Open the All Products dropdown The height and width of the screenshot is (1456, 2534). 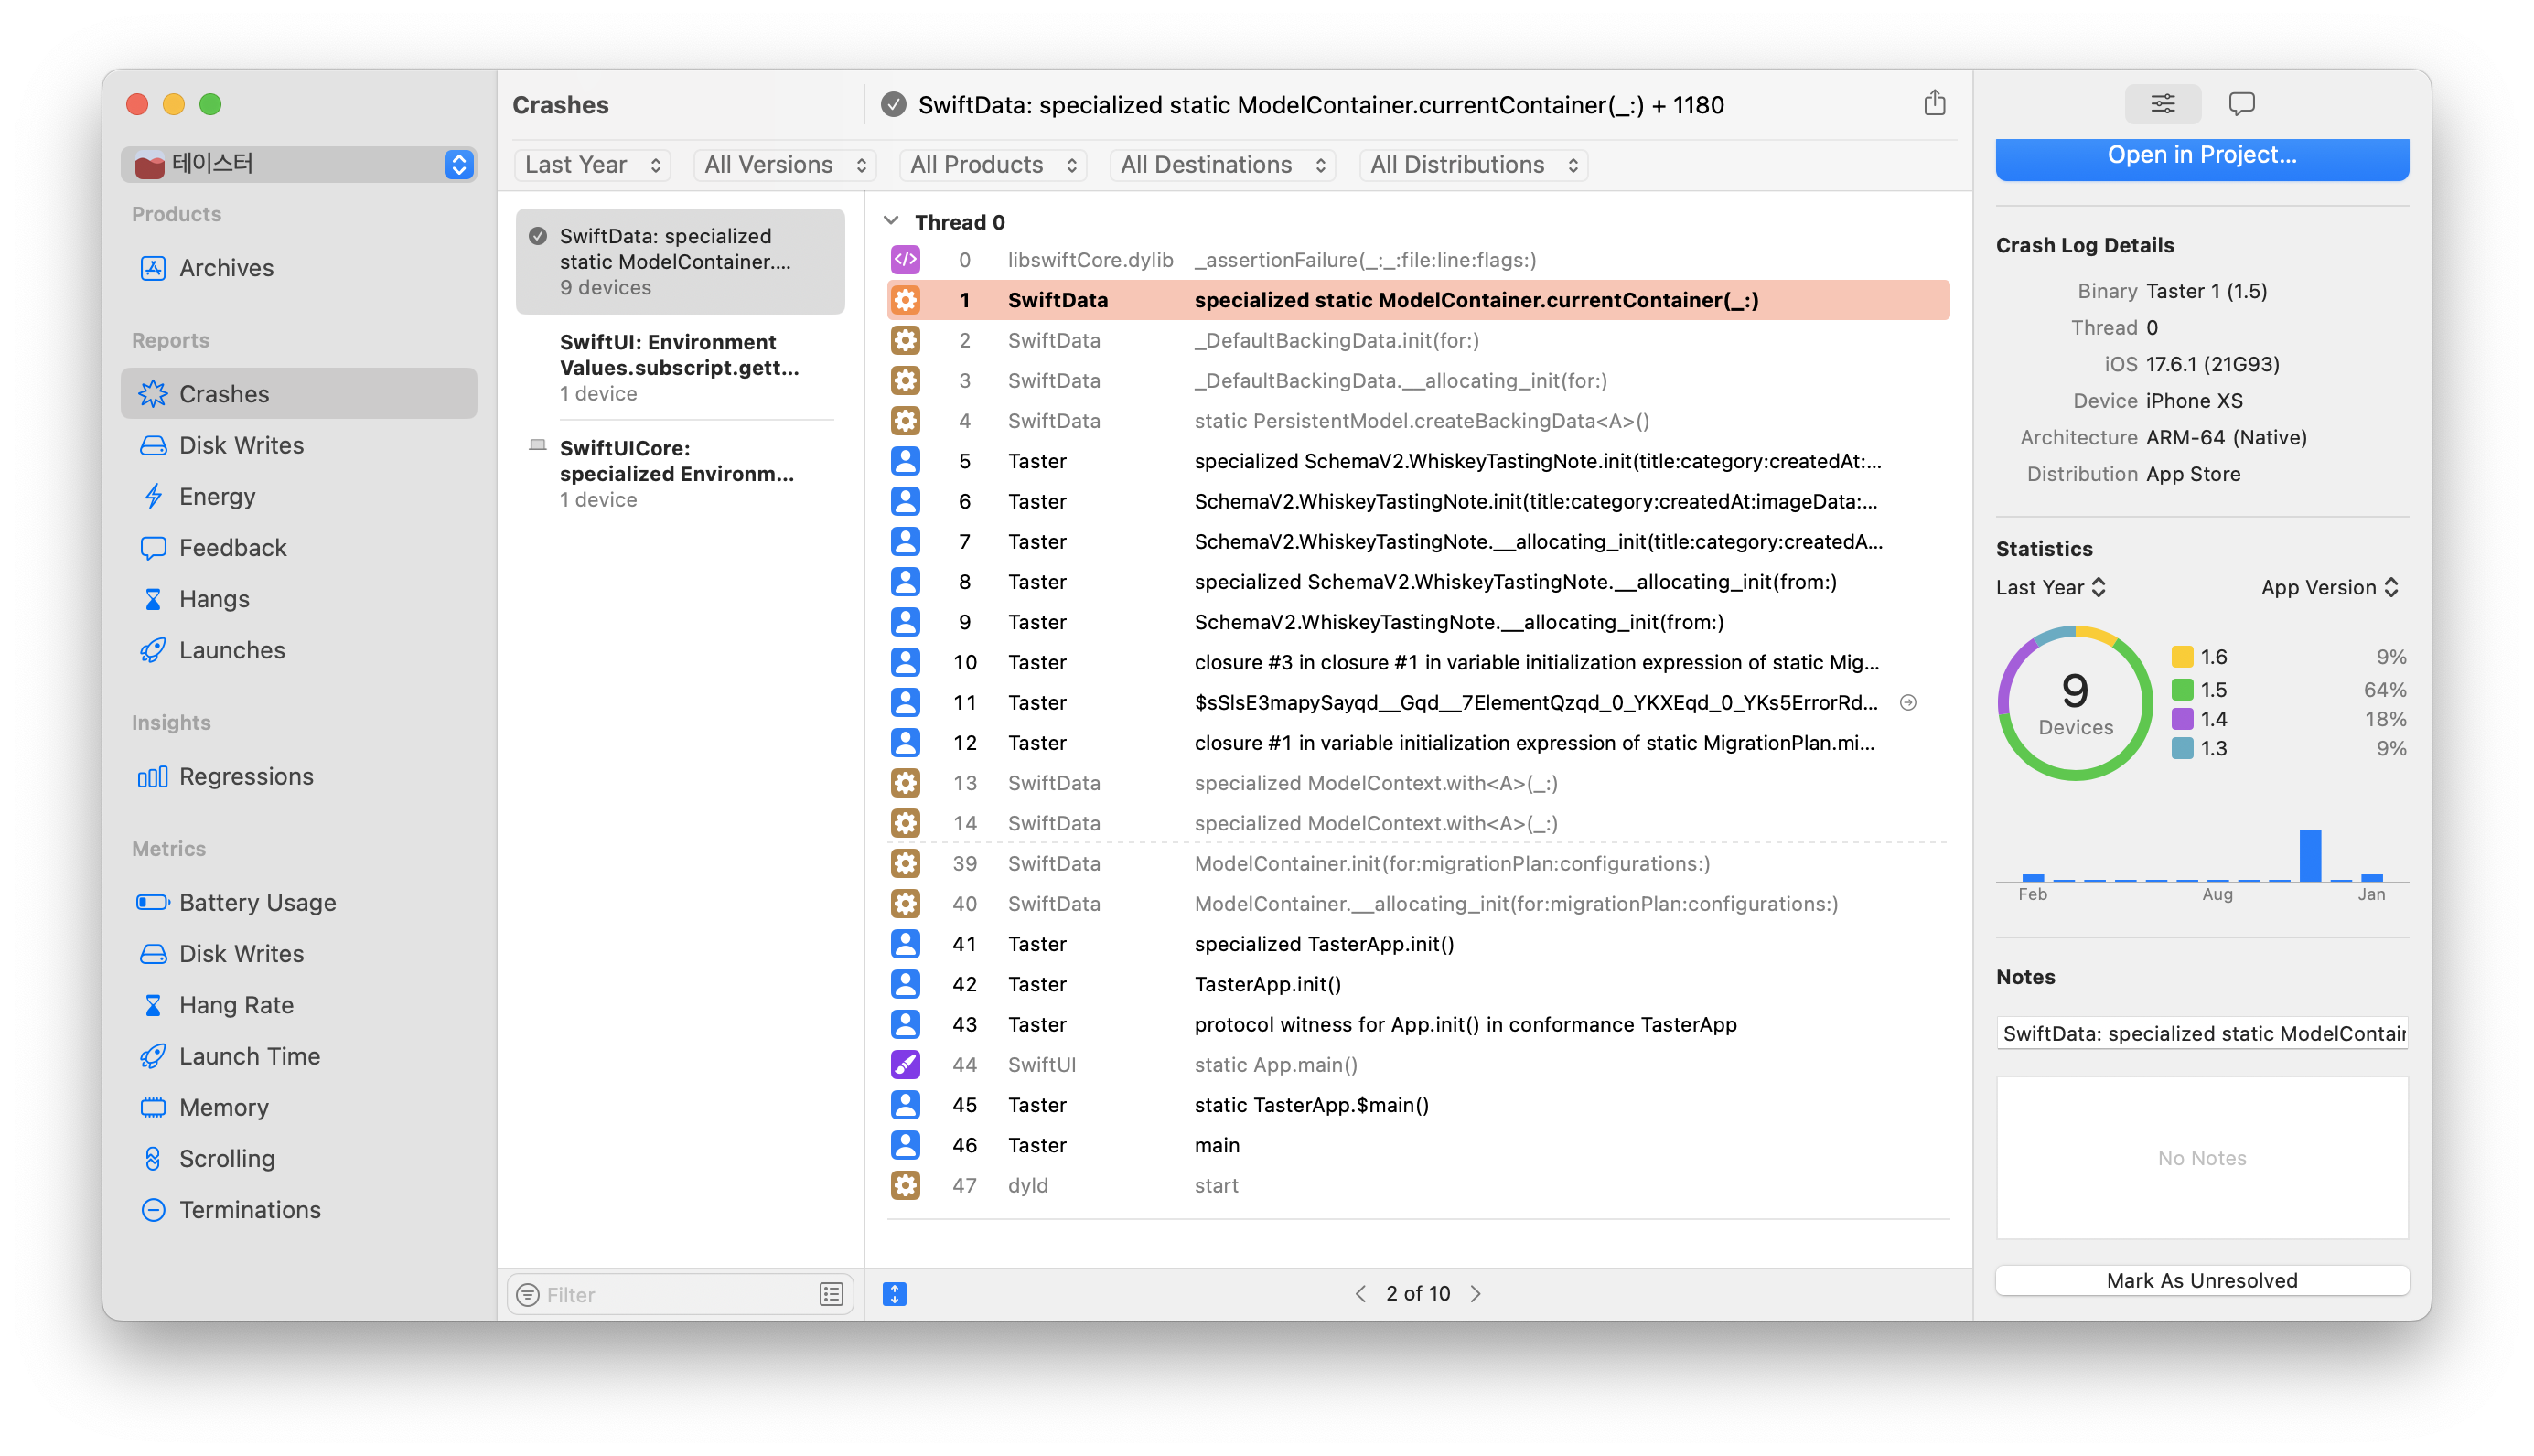992,165
